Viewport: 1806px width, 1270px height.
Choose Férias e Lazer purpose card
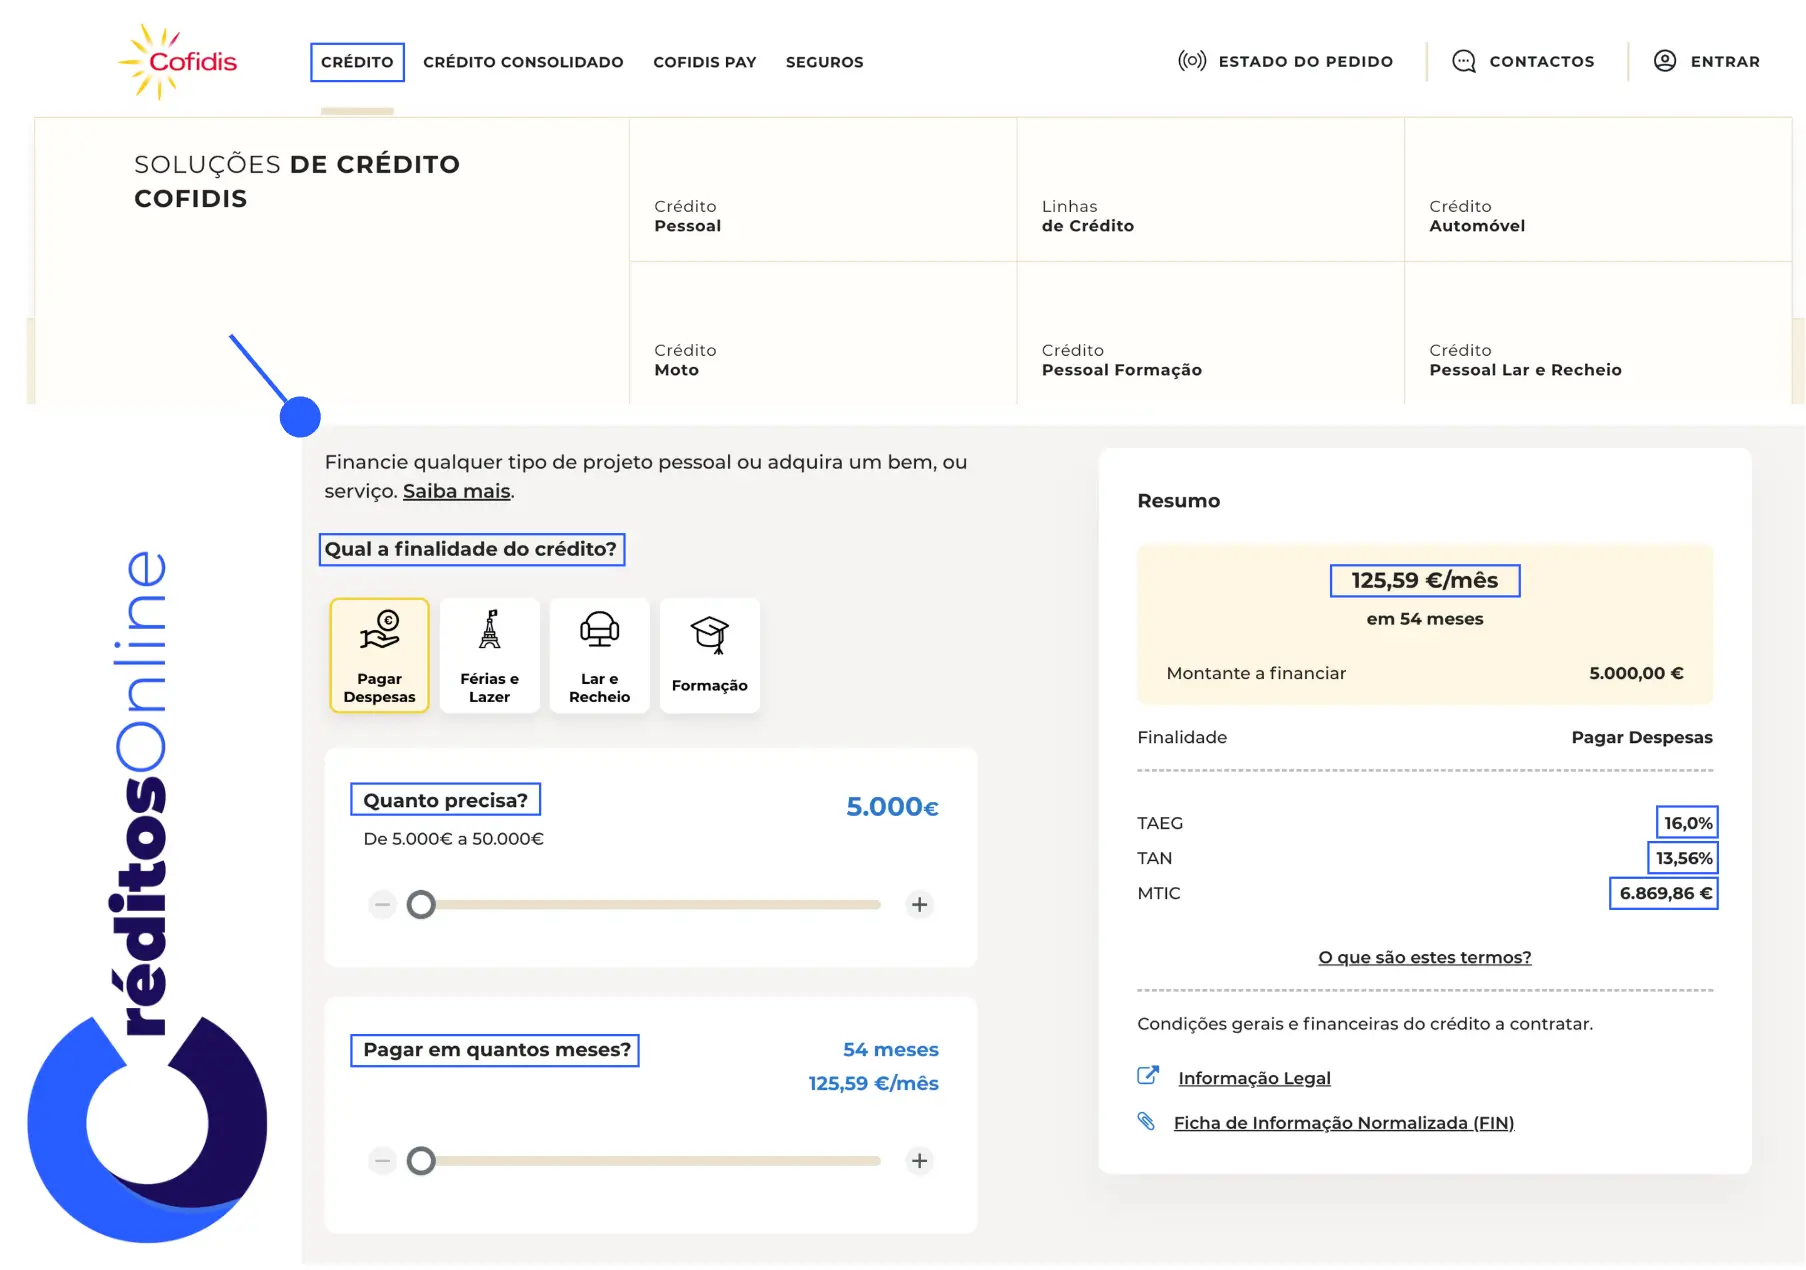pyautogui.click(x=490, y=655)
